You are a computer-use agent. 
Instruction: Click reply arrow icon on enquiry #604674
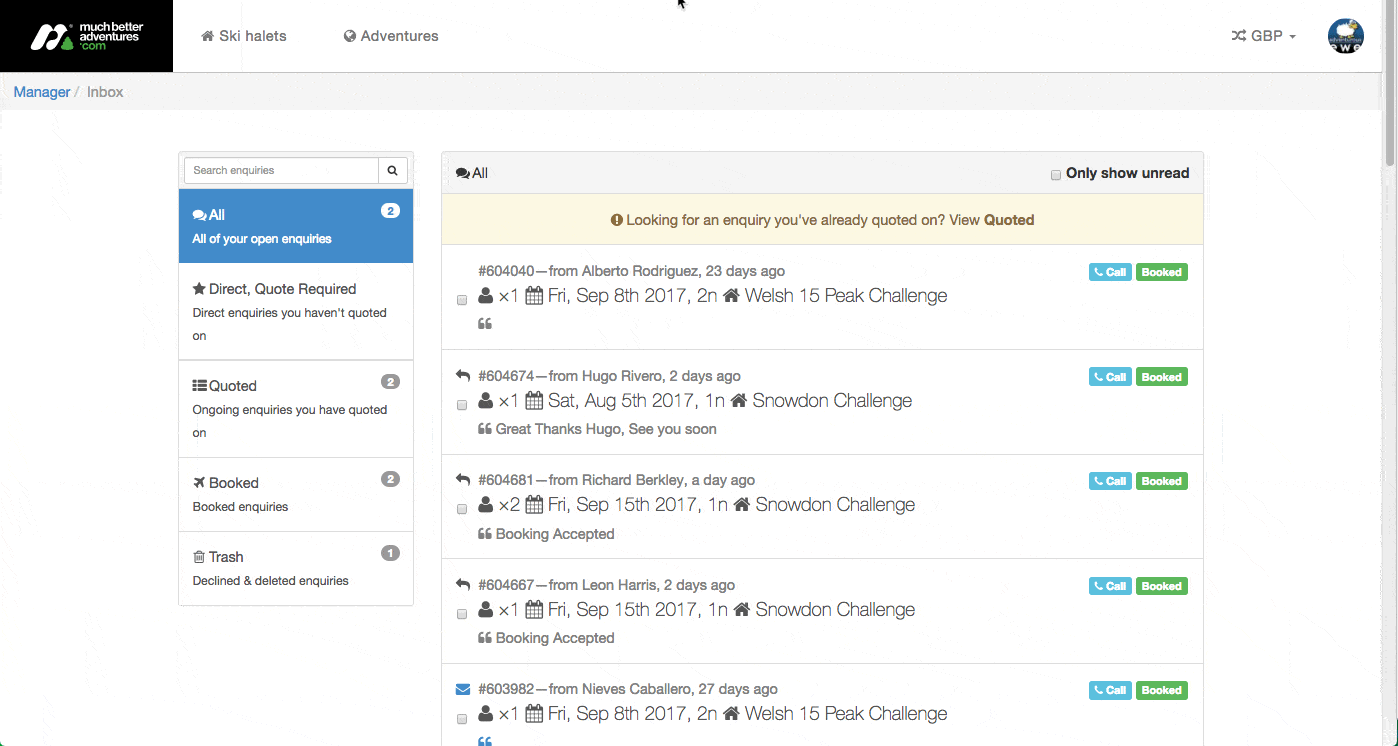click(x=463, y=376)
